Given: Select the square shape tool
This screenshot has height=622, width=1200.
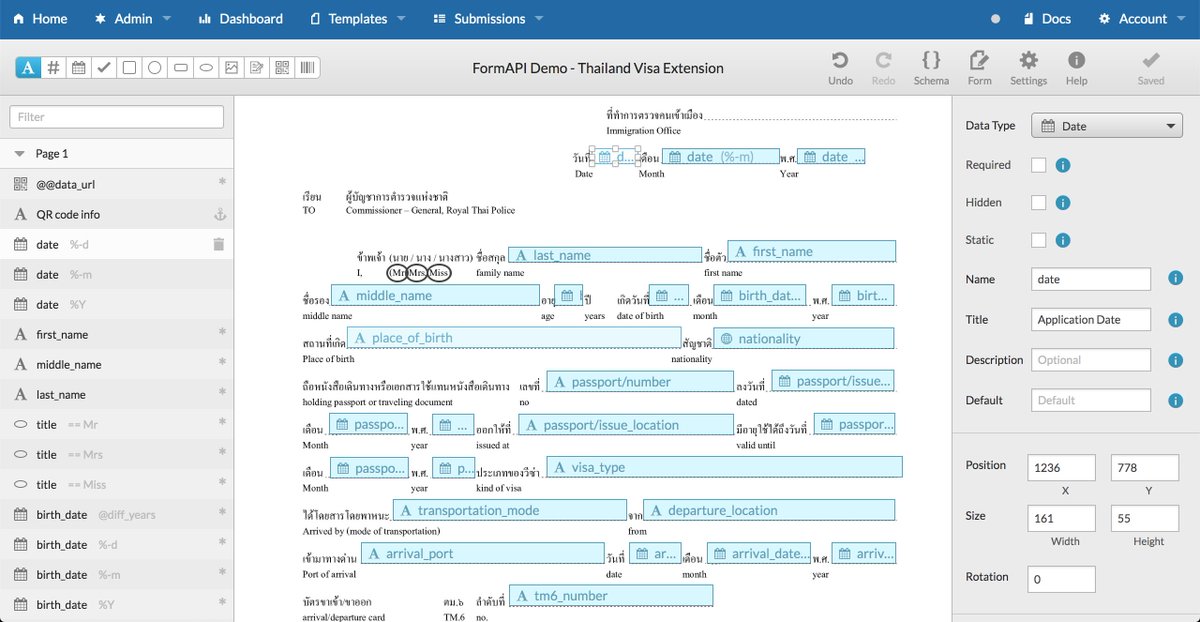Looking at the screenshot, I should pyautogui.click(x=129, y=68).
